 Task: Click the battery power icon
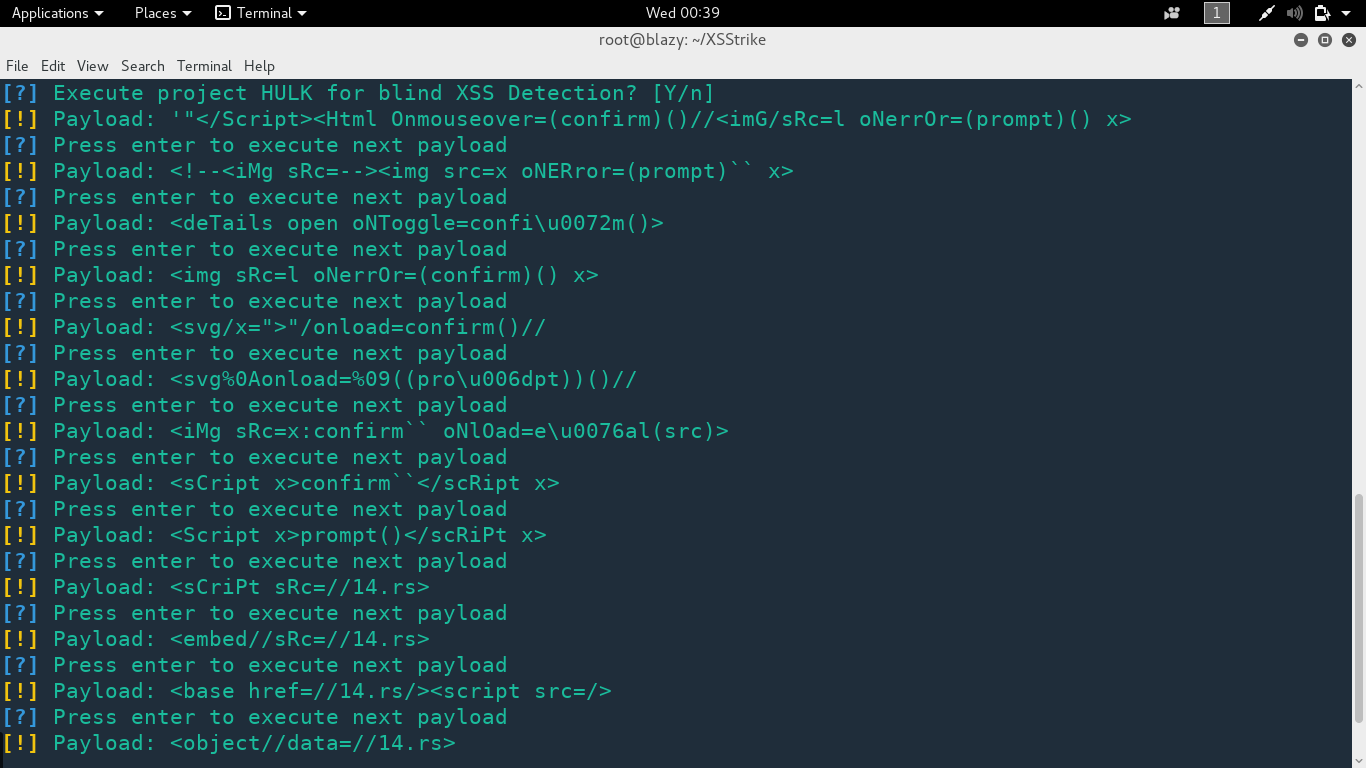pos(1322,13)
